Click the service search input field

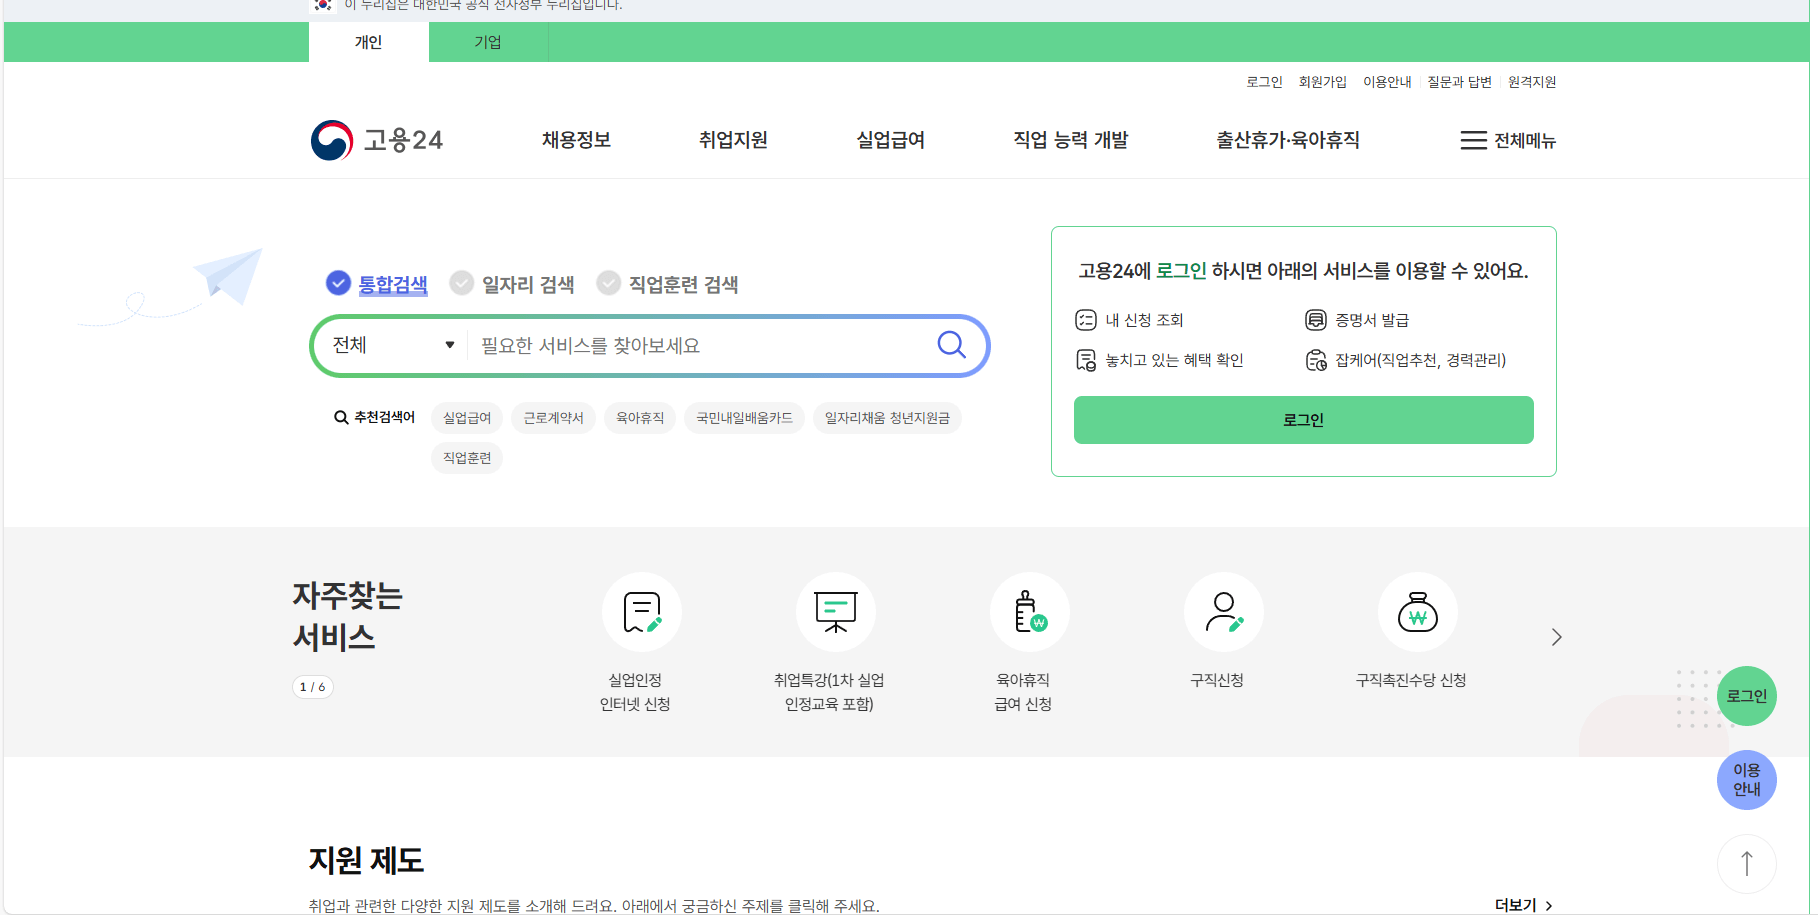click(700, 345)
